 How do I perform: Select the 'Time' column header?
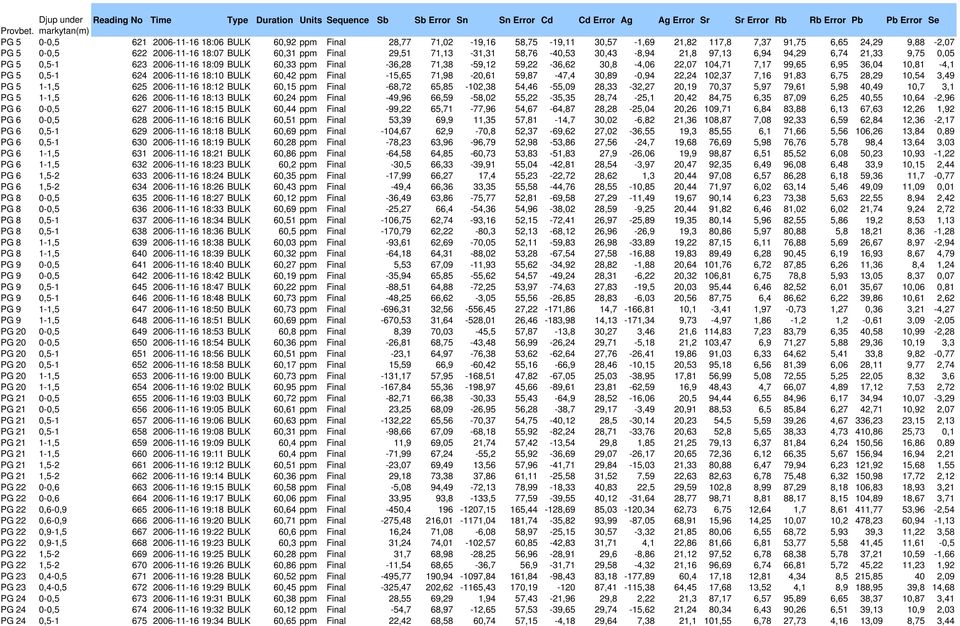[x=161, y=20]
